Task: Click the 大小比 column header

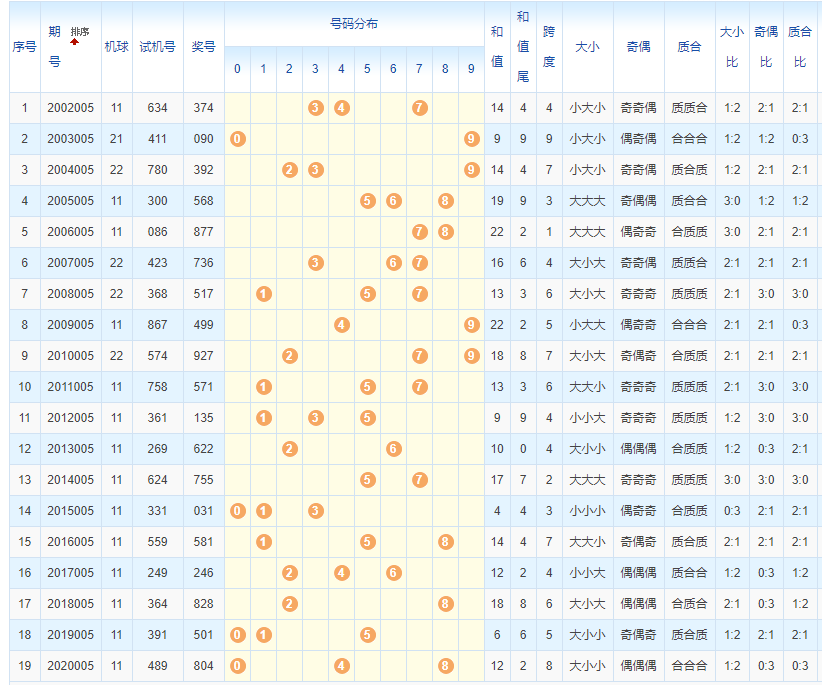Action: point(732,47)
